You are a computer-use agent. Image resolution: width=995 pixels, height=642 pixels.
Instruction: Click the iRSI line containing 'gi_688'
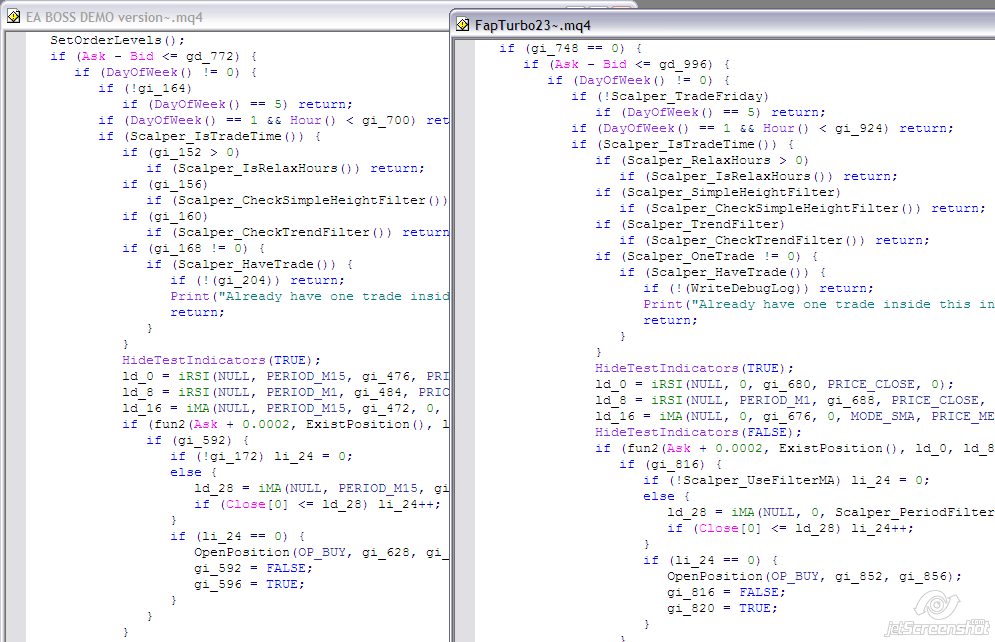click(791, 400)
